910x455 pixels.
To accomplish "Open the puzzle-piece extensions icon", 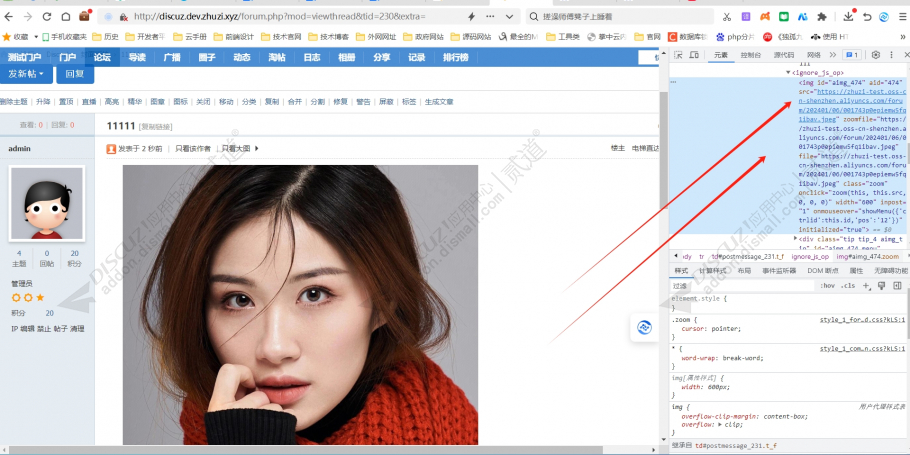I will pyautogui.click(x=822, y=17).
